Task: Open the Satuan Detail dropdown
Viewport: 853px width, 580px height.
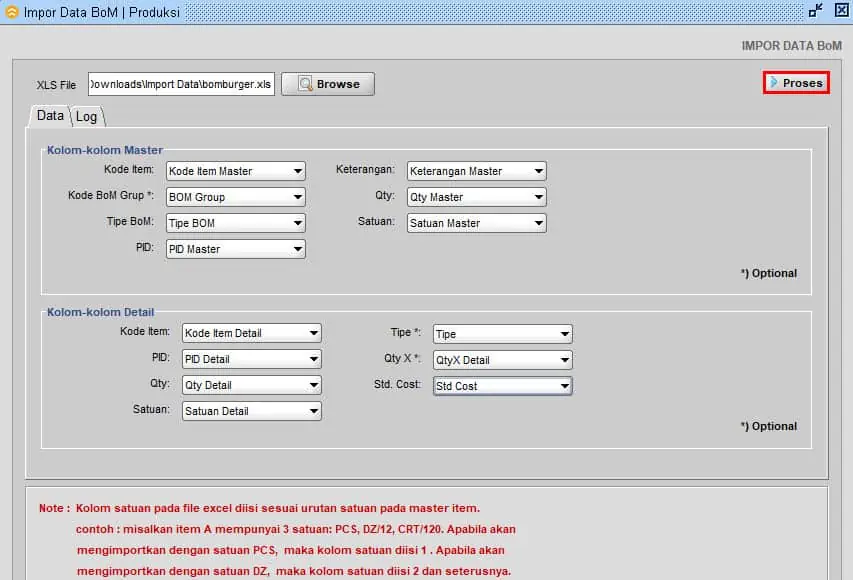Action: [x=251, y=411]
